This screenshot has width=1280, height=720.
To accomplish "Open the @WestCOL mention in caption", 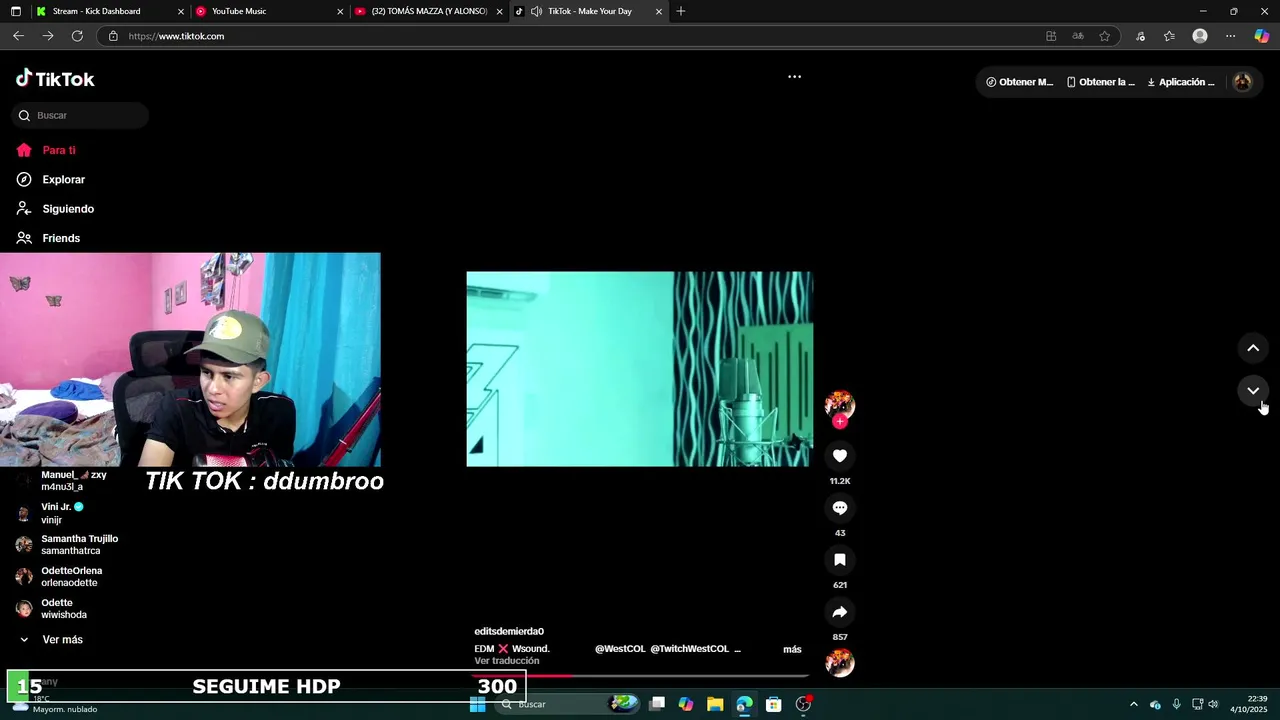I will tap(620, 649).
